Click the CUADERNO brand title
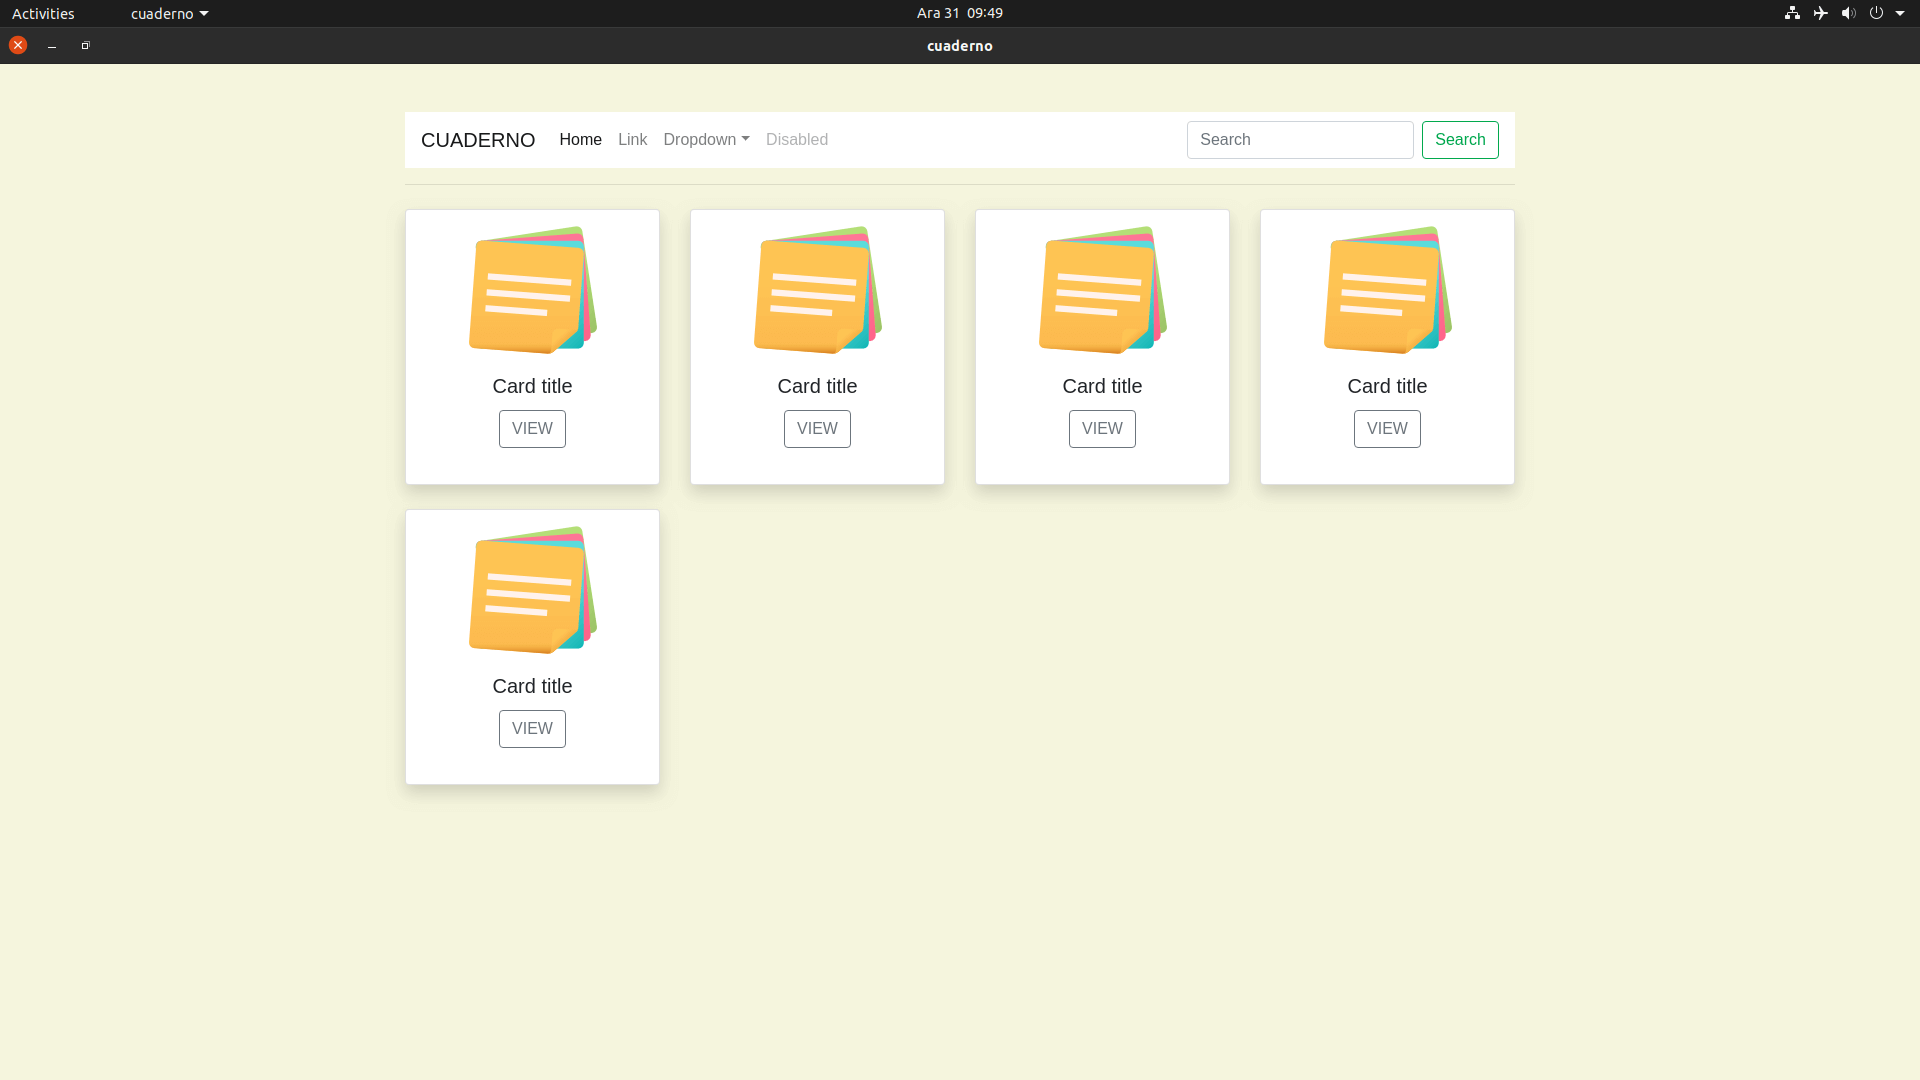This screenshot has height=1080, width=1920. tap(478, 140)
